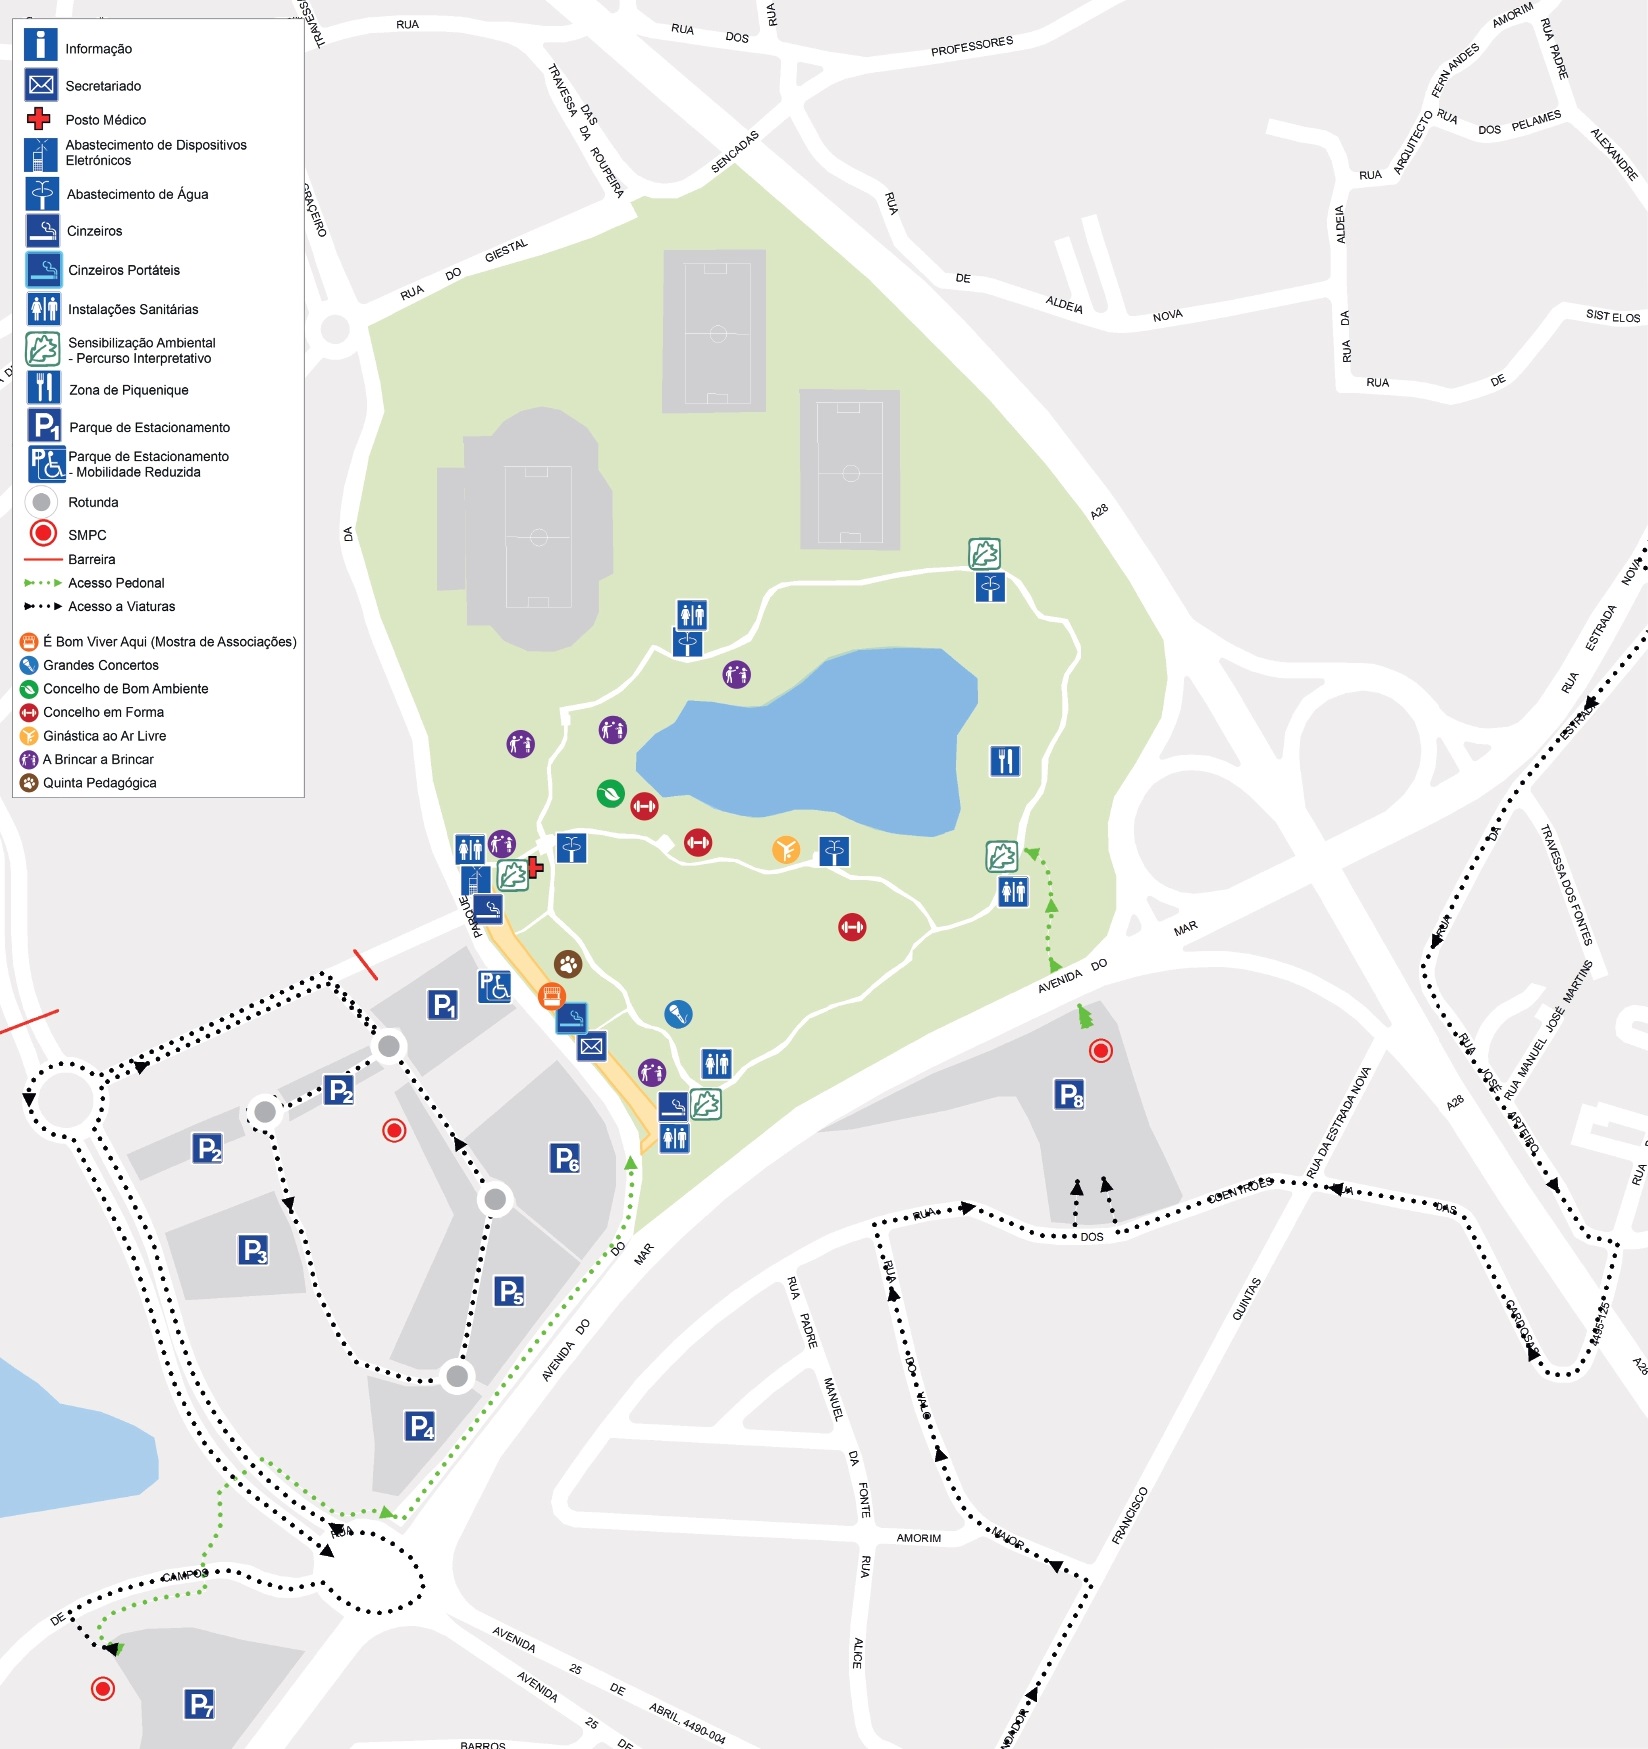
Task: Select the orange Ginástica ao Ar Livre marker
Action: point(786,849)
